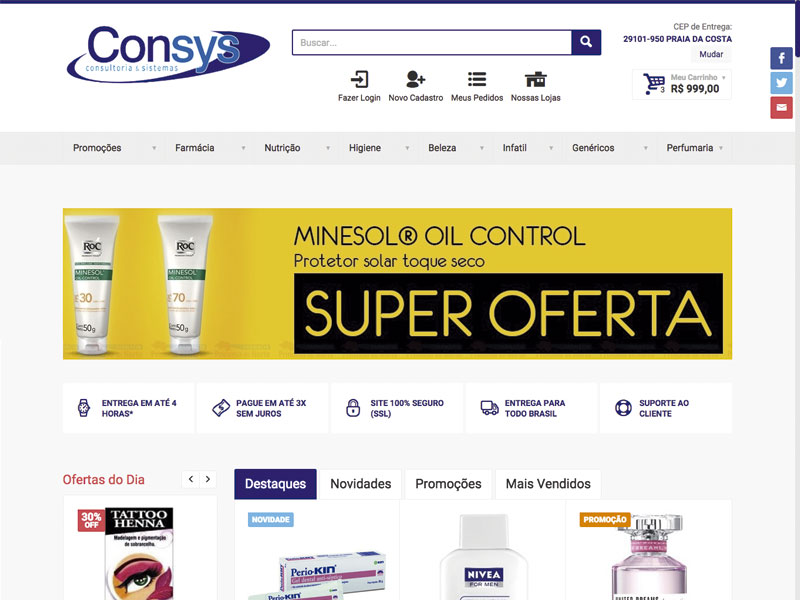
Task: Click the red email envelope icon
Action: click(781, 107)
